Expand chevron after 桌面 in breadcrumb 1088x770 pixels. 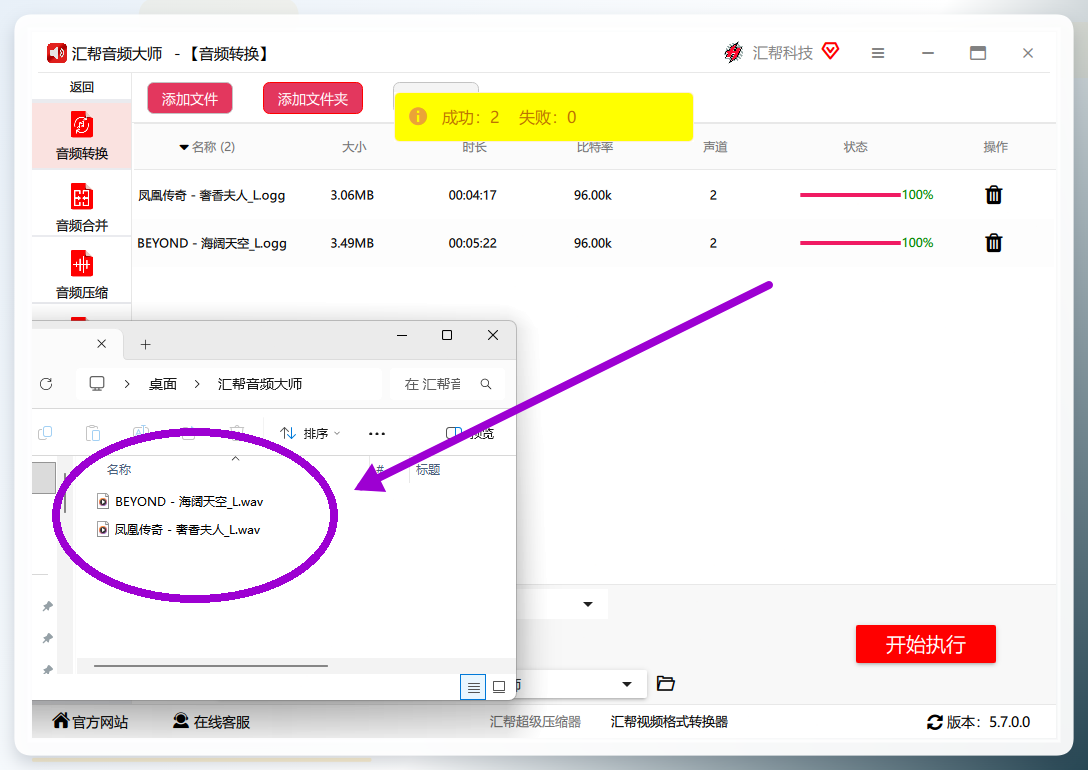click(x=197, y=384)
